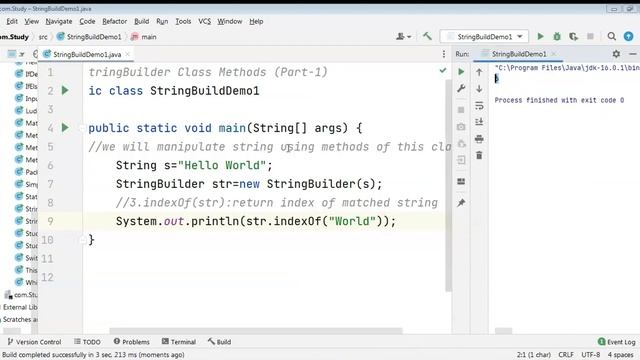Rerun the program in the Run panel

coord(461,72)
